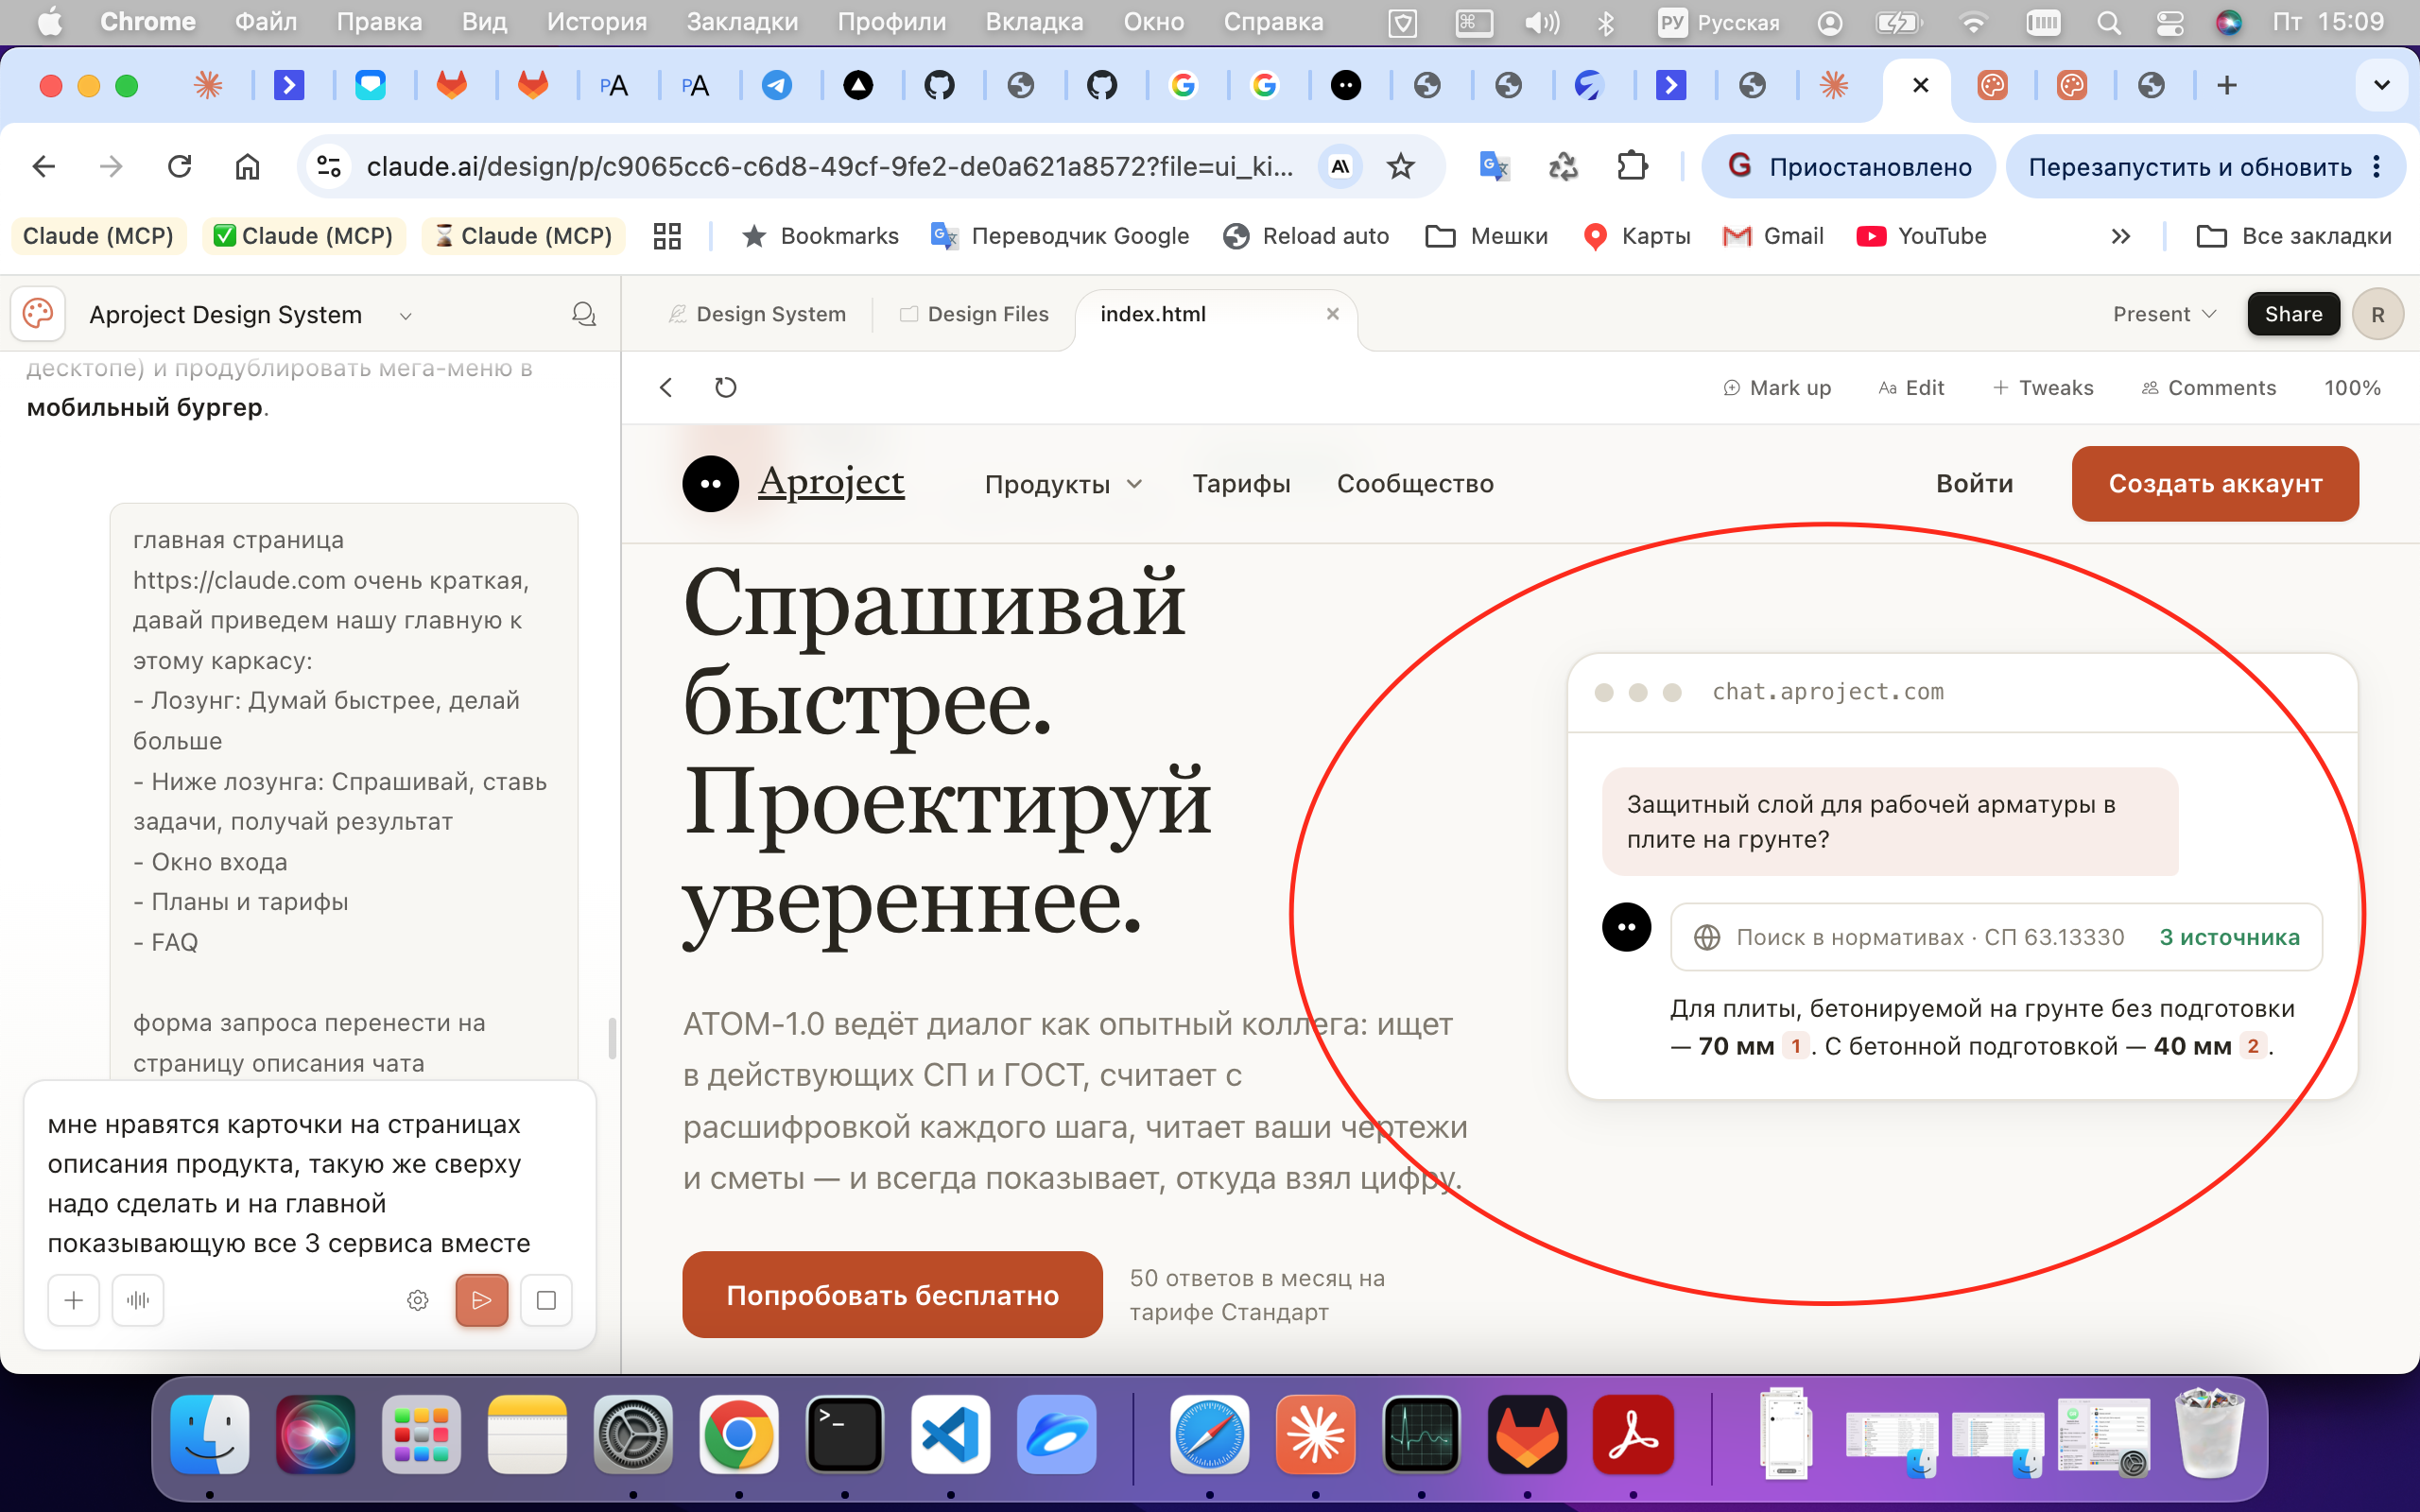
Task: Show hidden bookmarks with the overflow chevron
Action: [x=2120, y=236]
